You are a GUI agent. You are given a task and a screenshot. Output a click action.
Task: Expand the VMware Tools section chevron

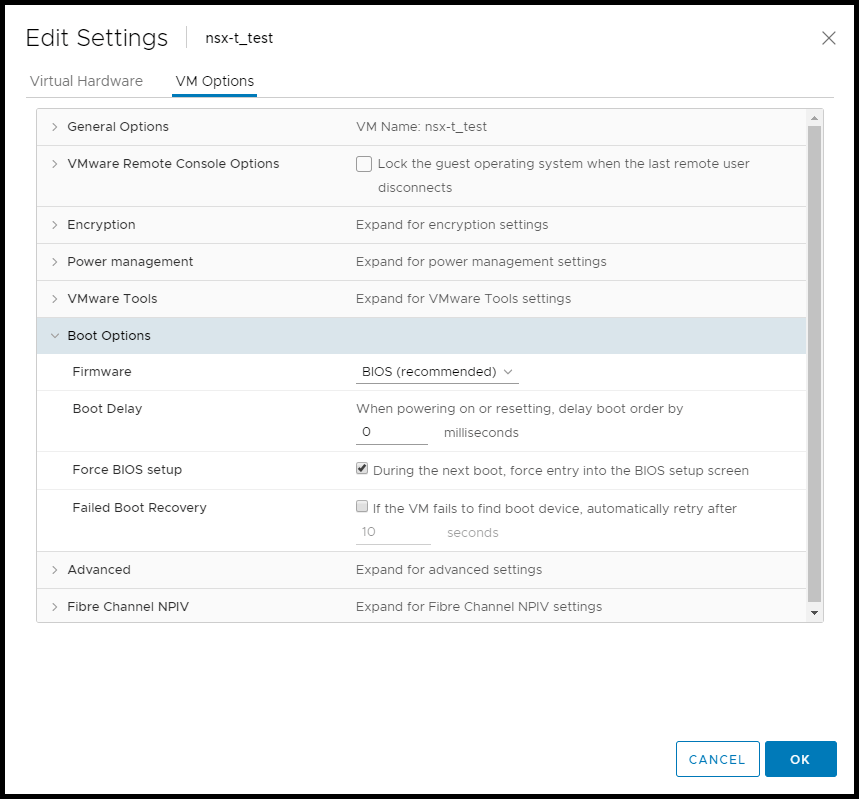point(55,299)
